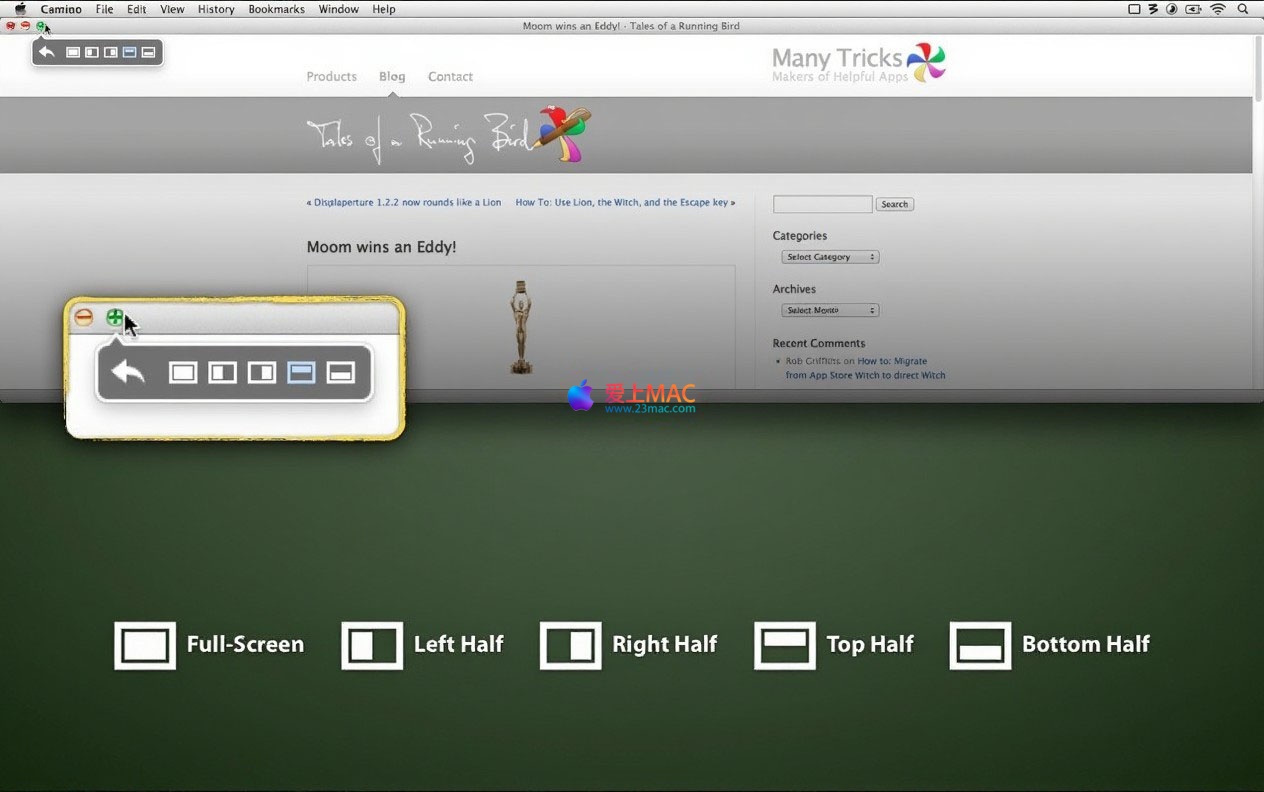Screen dimensions: 1264x792
Task: Open the Bookmarks menu
Action: tap(276, 9)
